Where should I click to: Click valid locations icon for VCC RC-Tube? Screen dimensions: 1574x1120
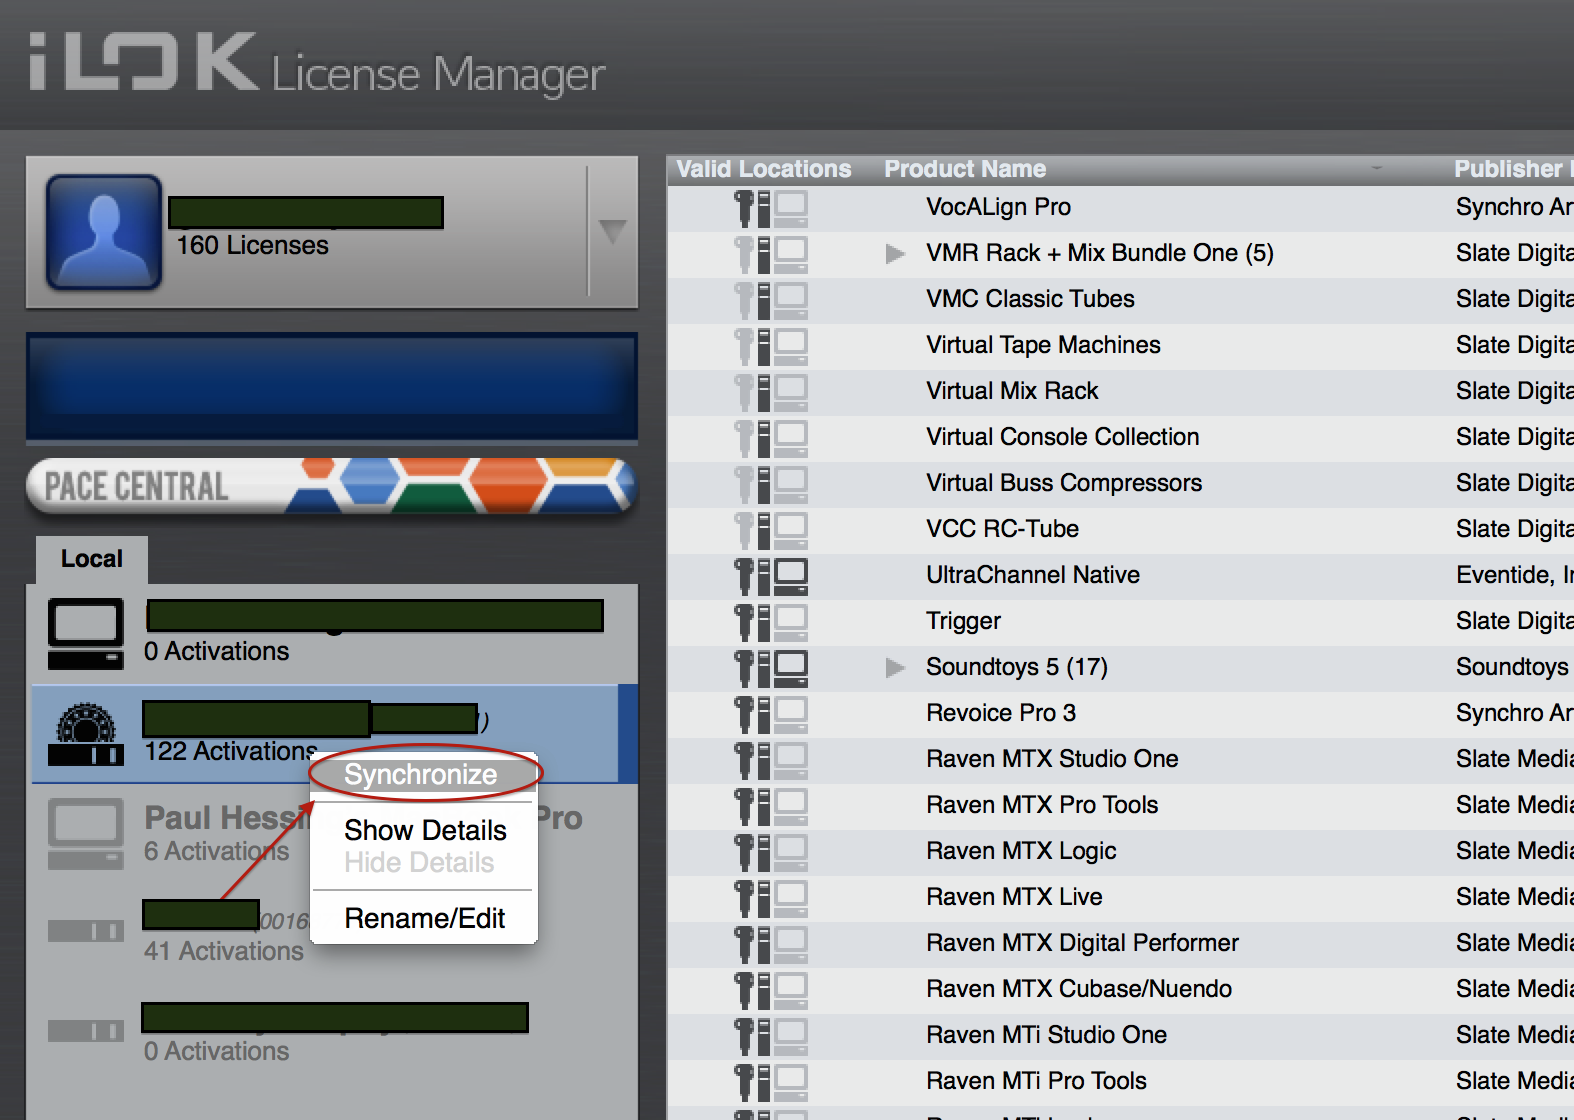[x=771, y=530]
